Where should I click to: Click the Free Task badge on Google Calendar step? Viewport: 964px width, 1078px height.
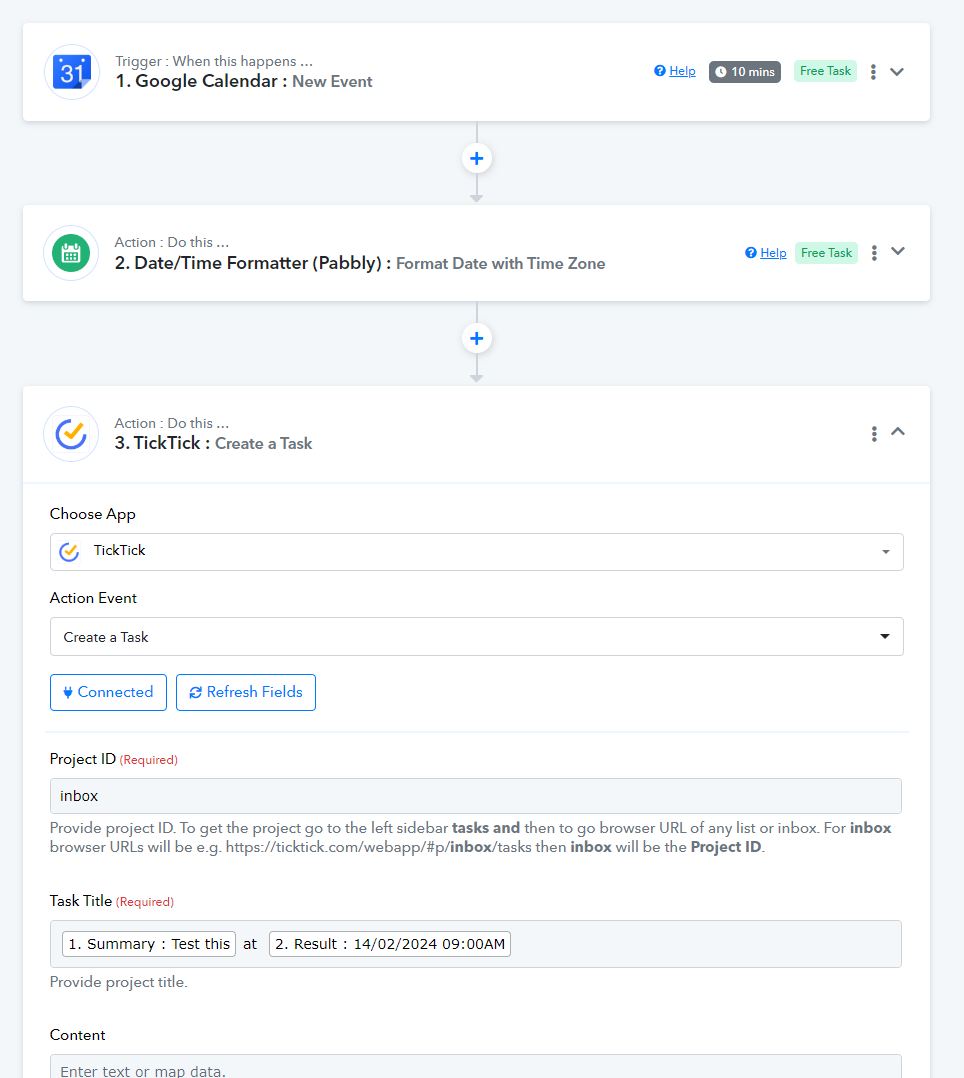click(825, 71)
